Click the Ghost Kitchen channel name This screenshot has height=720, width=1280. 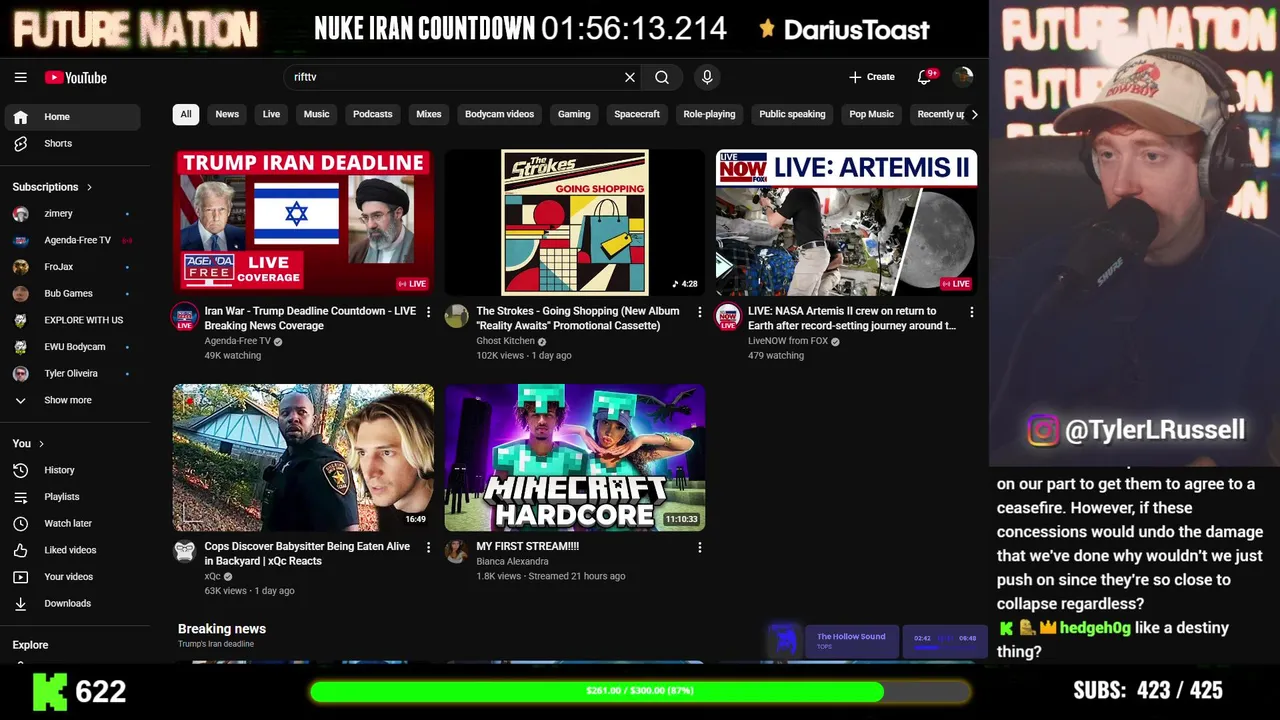(x=505, y=341)
